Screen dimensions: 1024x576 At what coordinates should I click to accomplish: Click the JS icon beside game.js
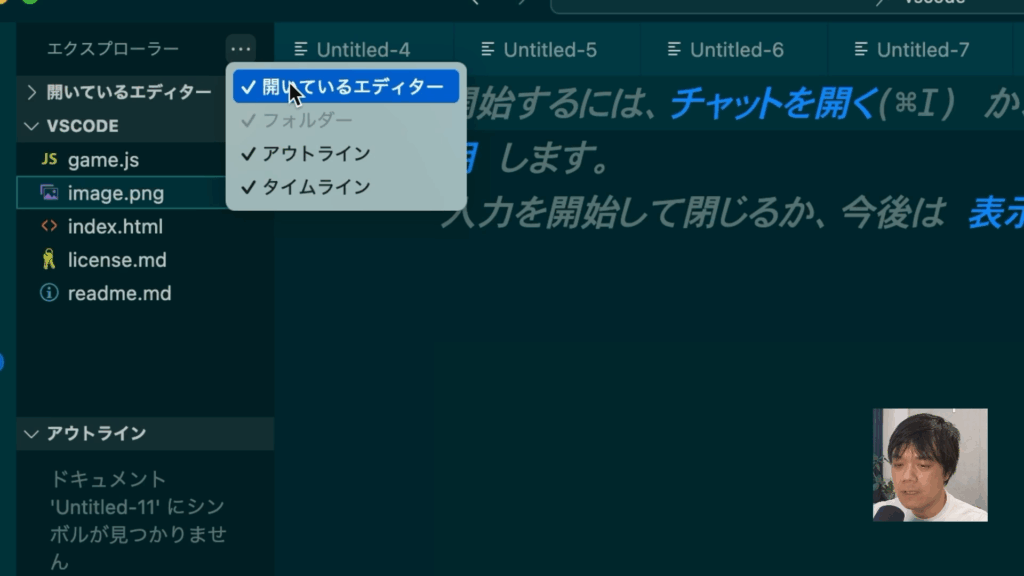48,160
